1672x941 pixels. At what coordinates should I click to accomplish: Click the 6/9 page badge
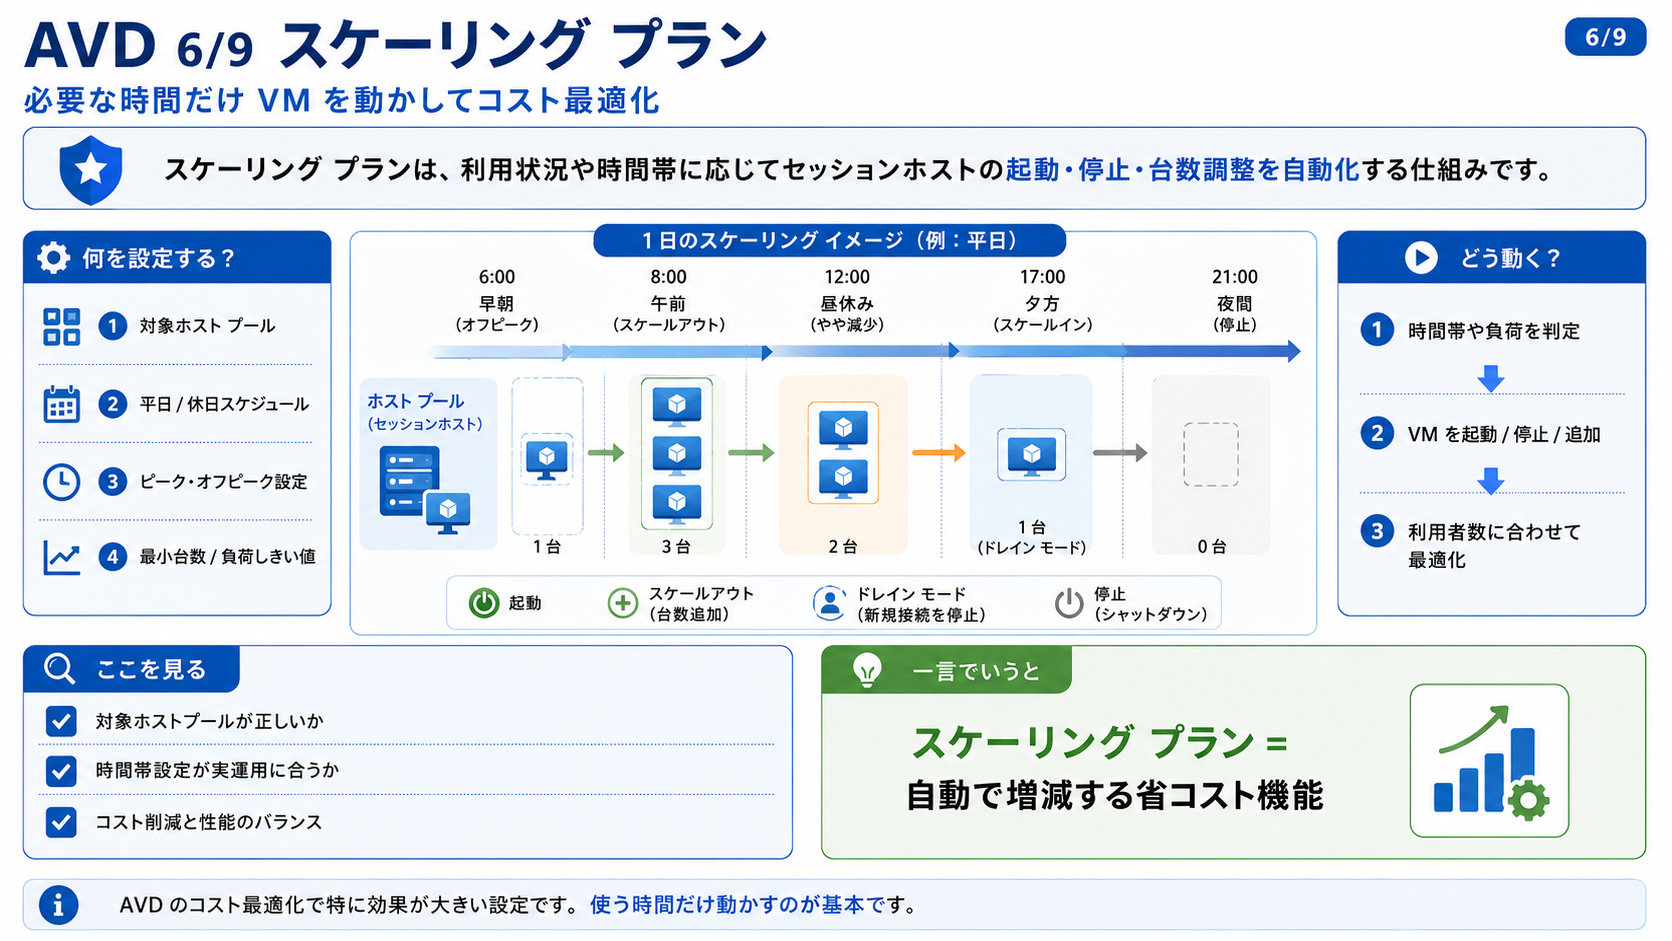click(1605, 37)
